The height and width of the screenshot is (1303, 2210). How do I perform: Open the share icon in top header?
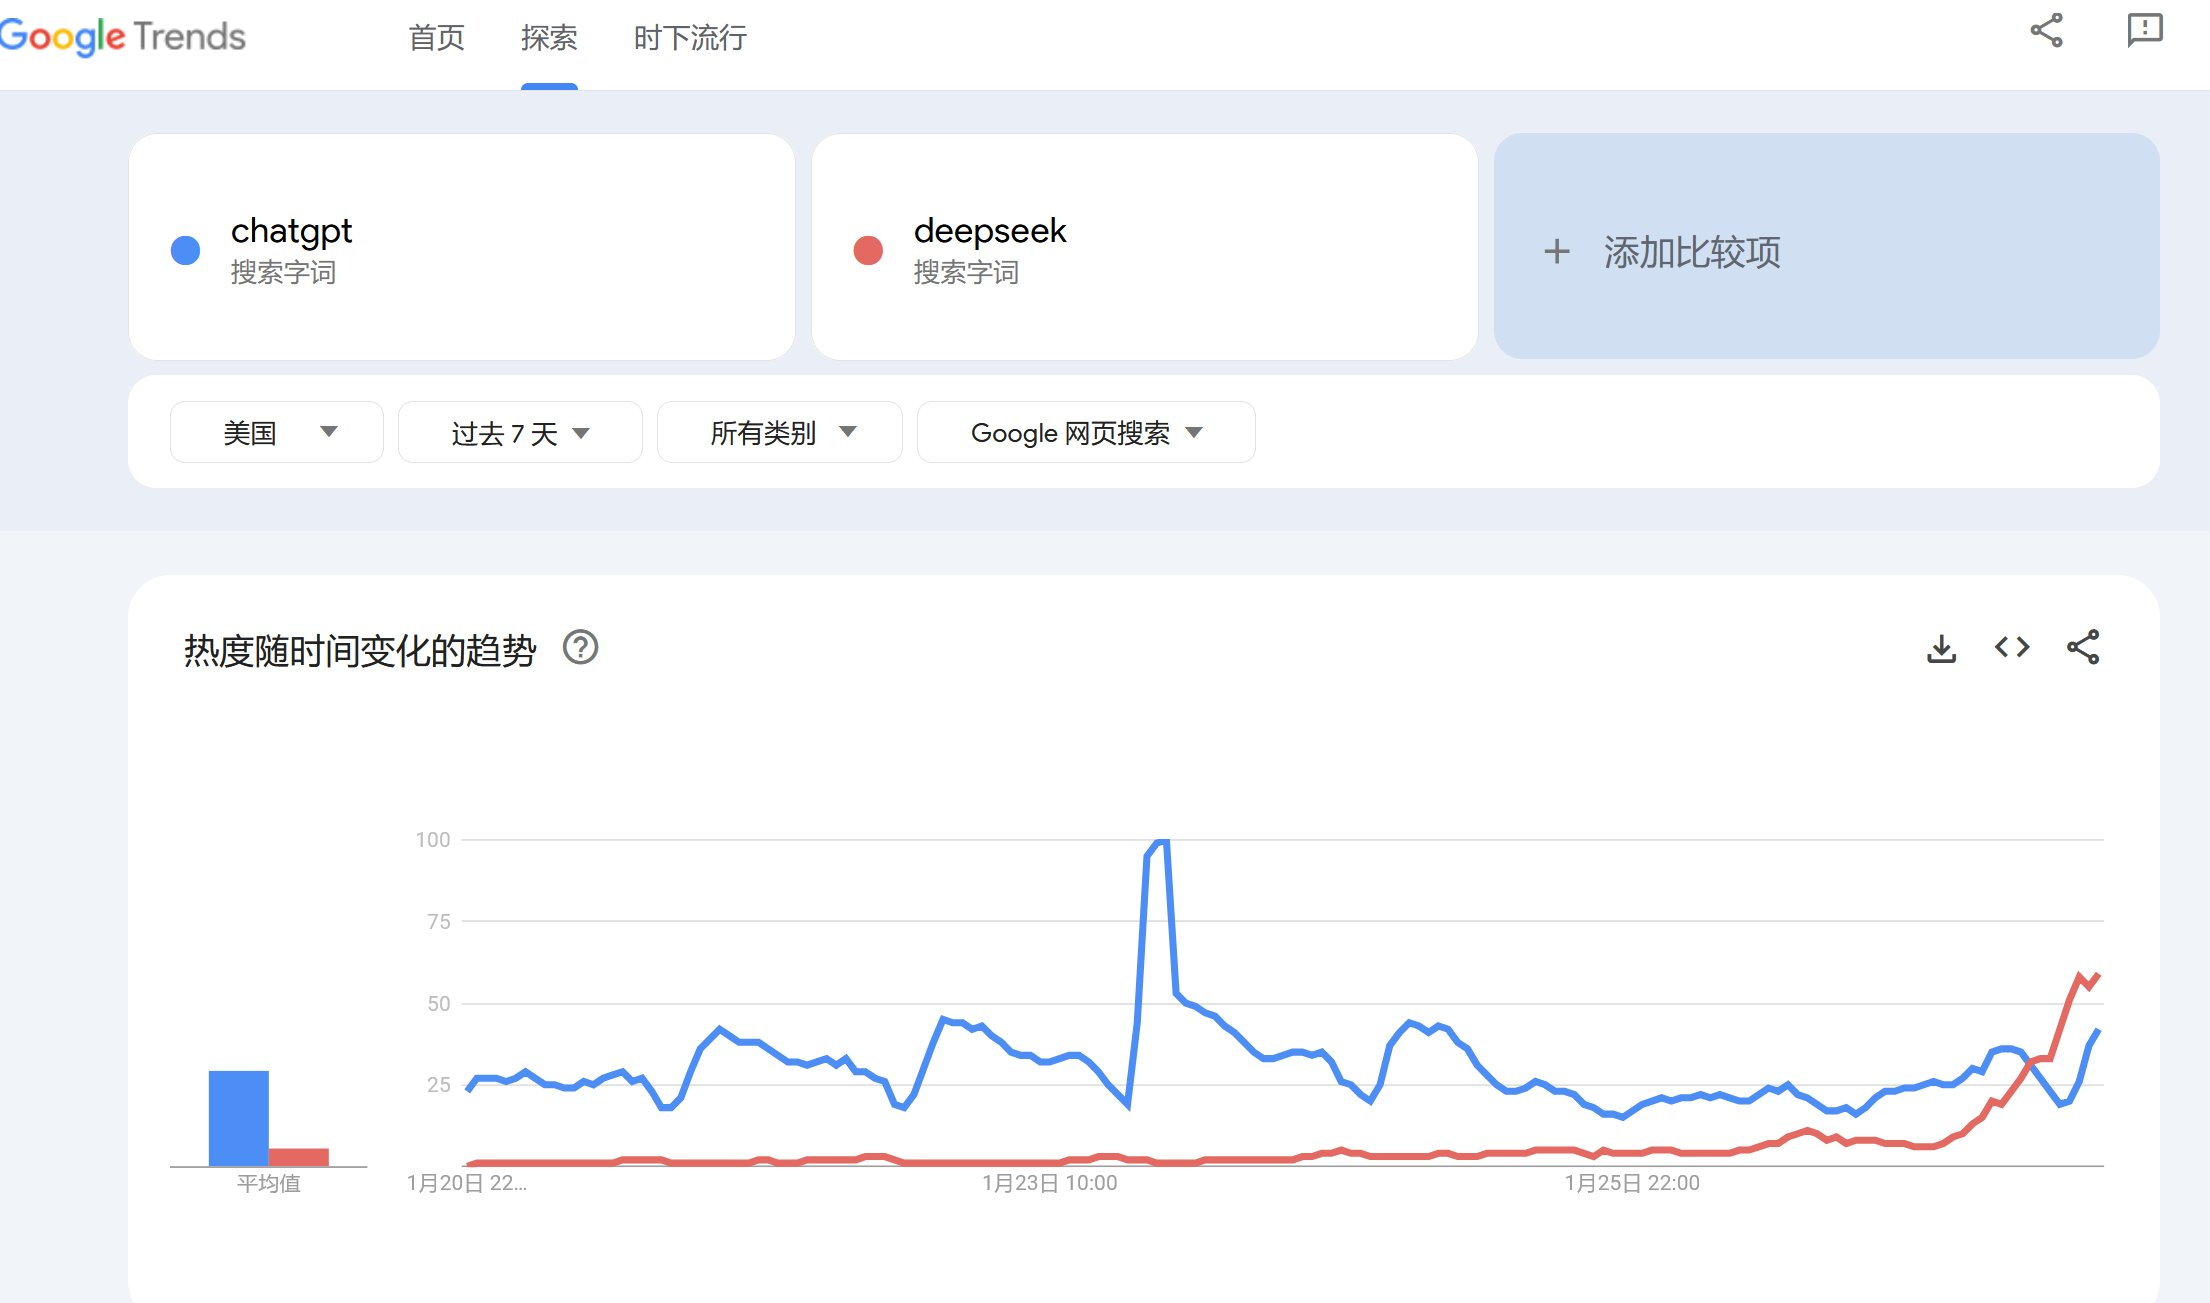point(2046,30)
